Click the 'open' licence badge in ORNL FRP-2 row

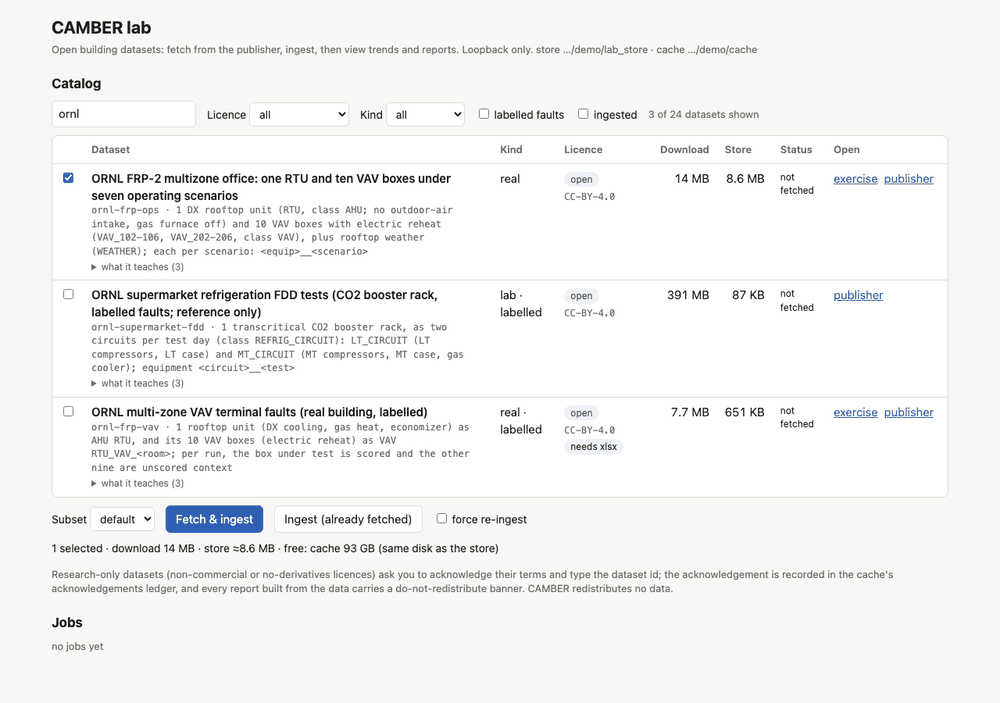581,179
